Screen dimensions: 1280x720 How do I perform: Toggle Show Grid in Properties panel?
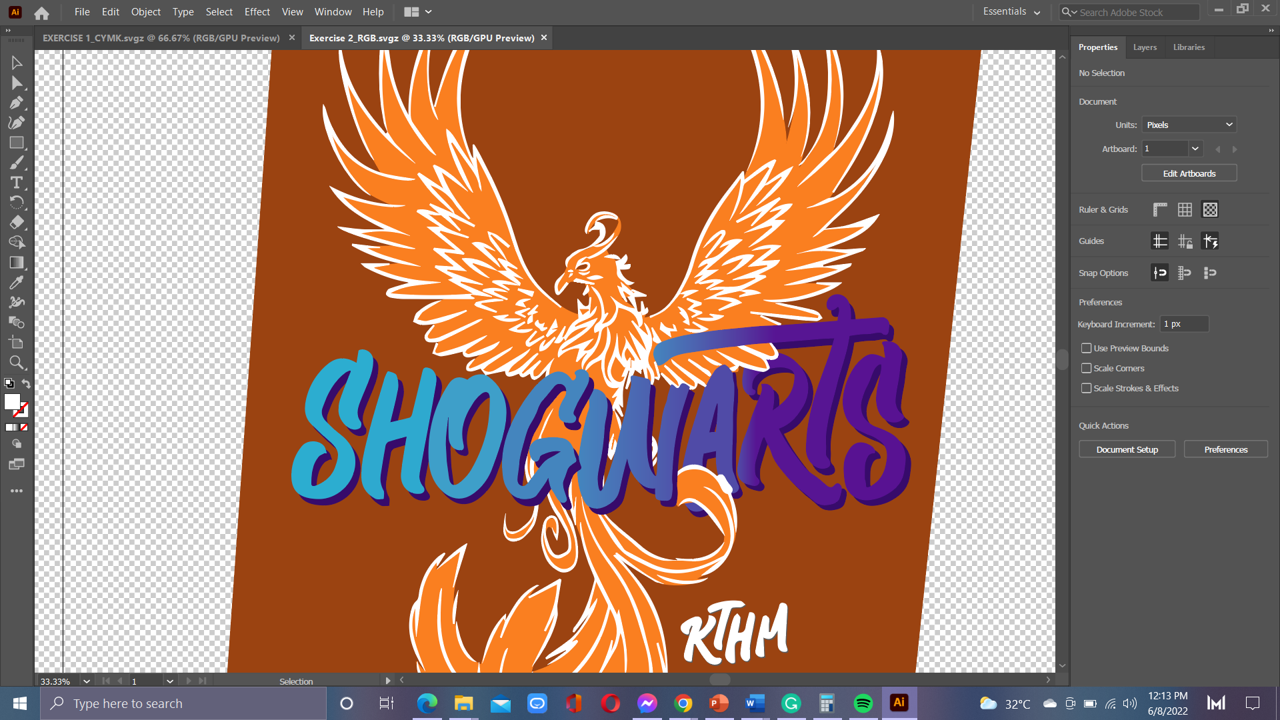pyautogui.click(x=1185, y=210)
